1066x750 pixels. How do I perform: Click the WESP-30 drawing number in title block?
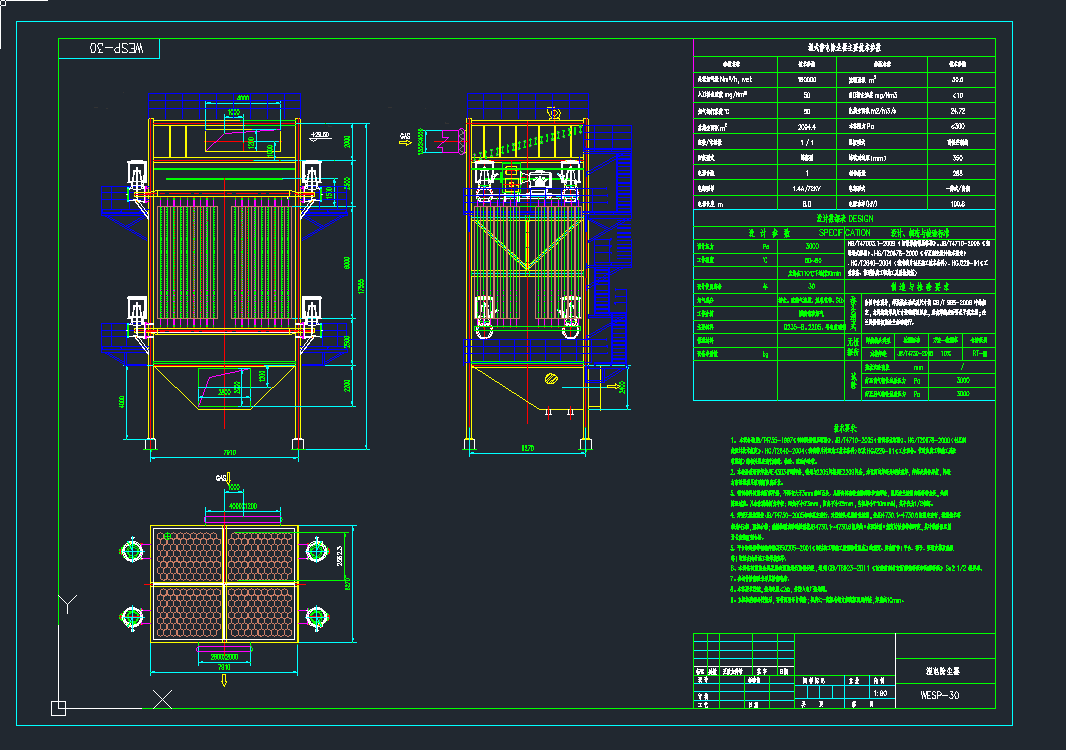coord(939,695)
